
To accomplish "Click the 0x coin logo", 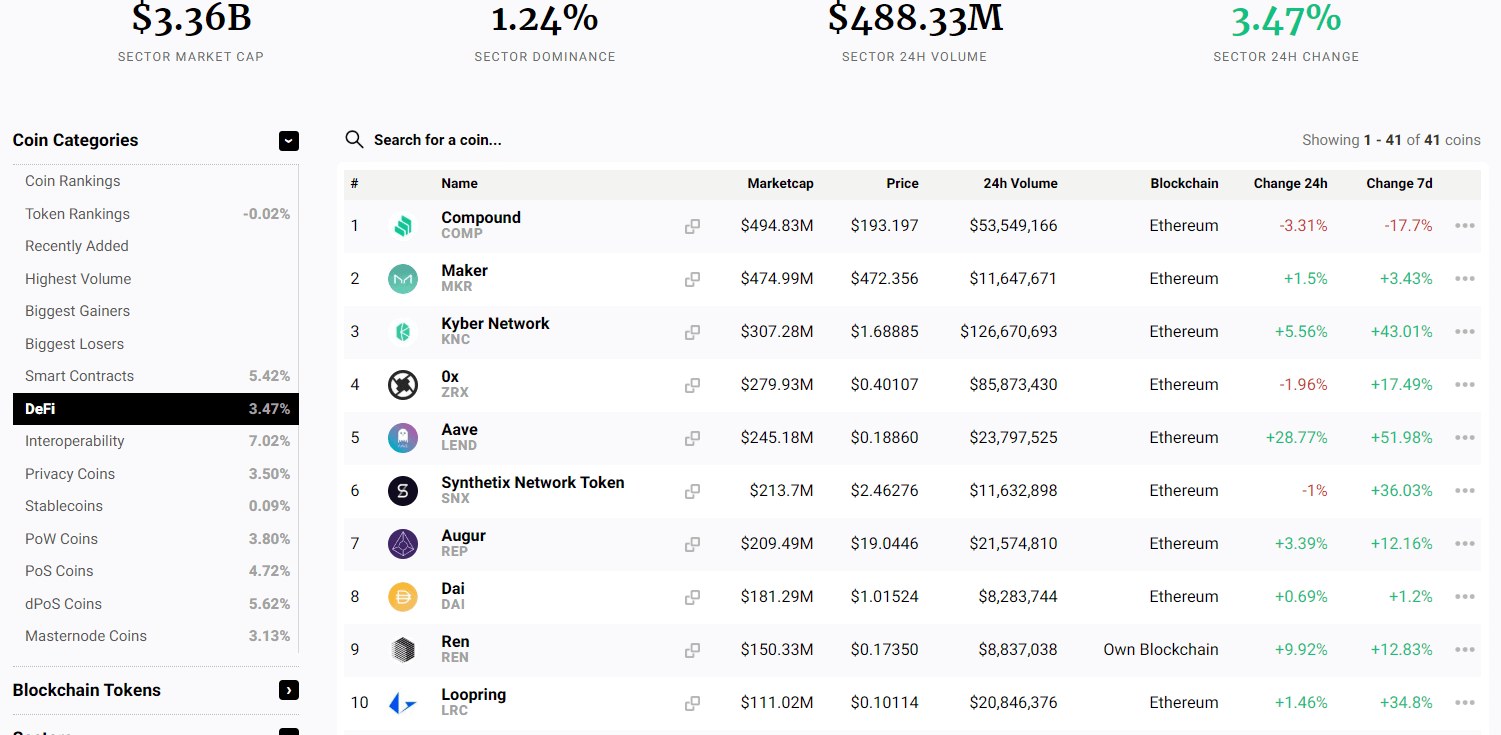I will [403, 385].
